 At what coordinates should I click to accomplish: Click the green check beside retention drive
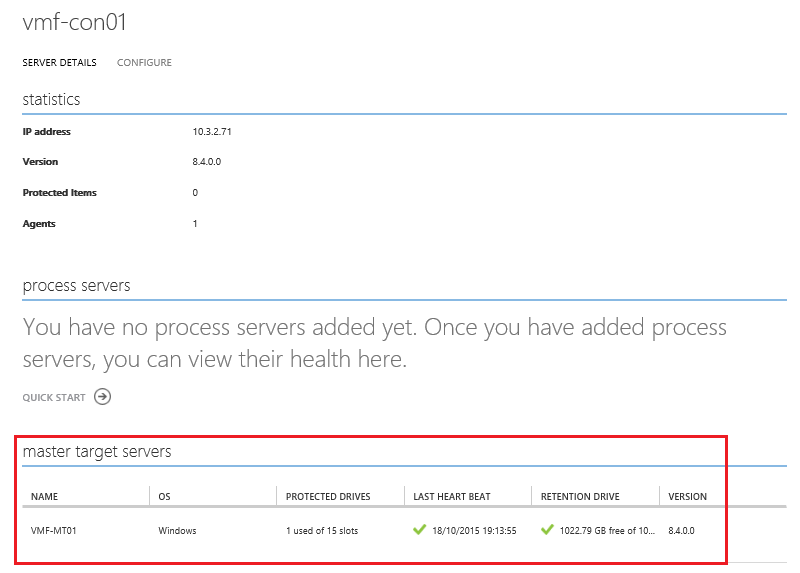547,530
